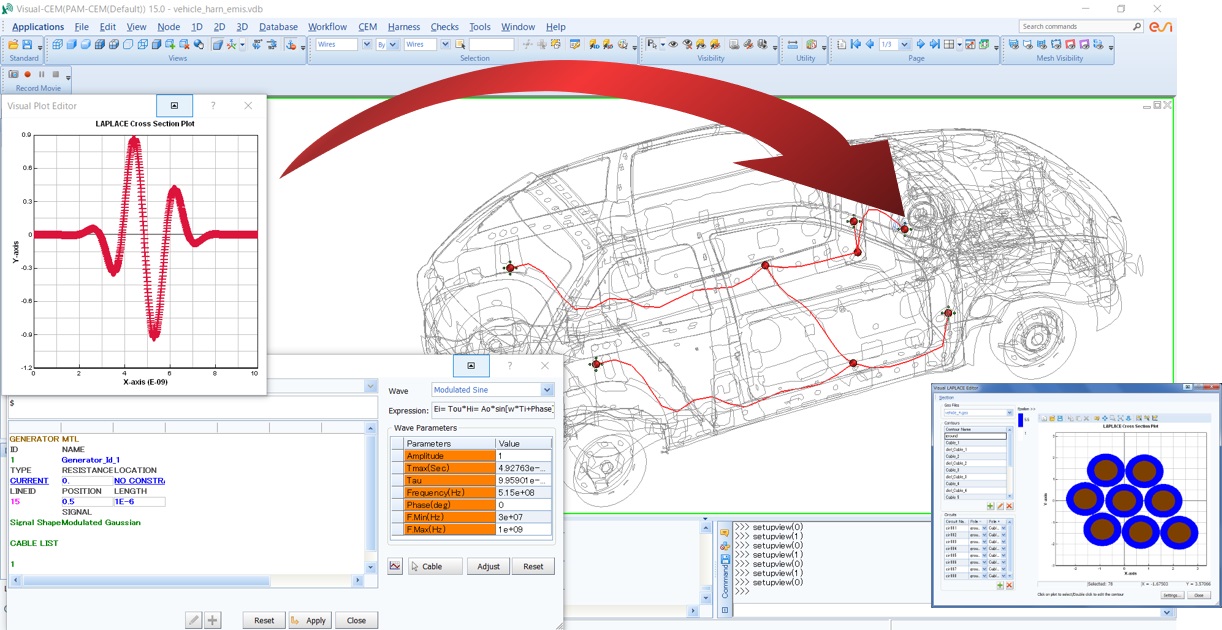The image size is (1222, 630).
Task: Click the pencil edit icon beside Reset
Action: [x=194, y=620]
